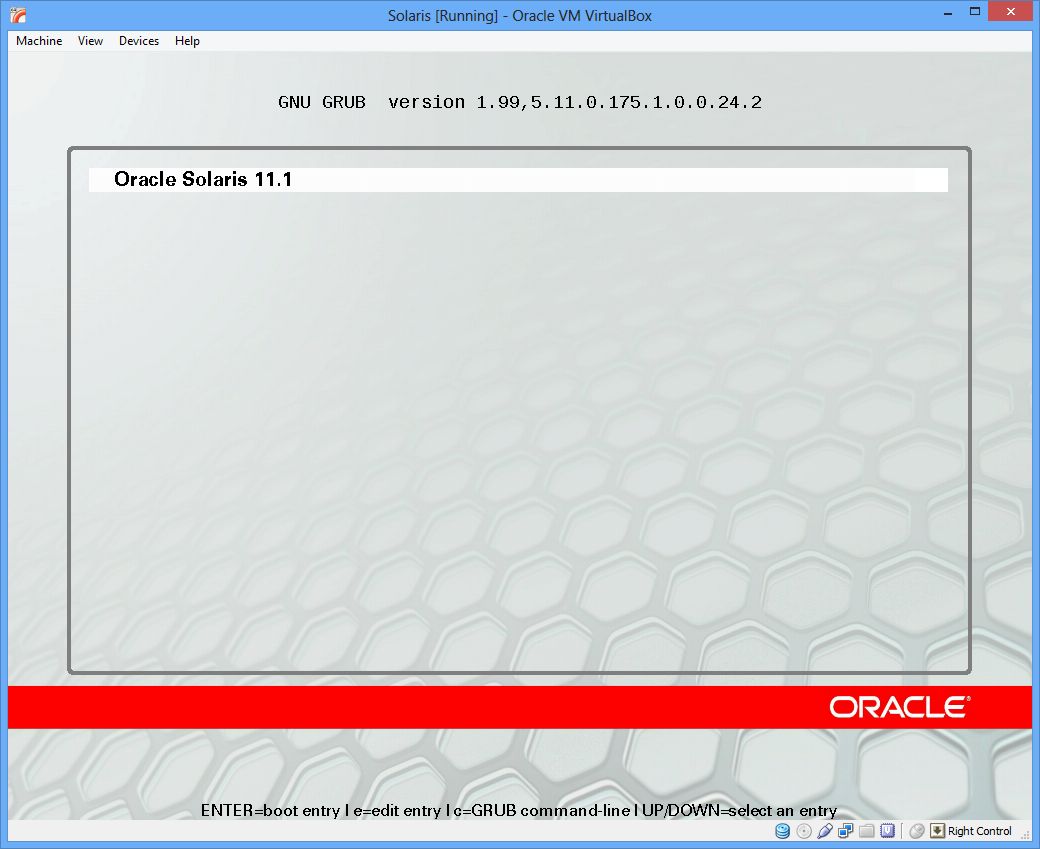Click the Right Control host key label

click(x=980, y=831)
